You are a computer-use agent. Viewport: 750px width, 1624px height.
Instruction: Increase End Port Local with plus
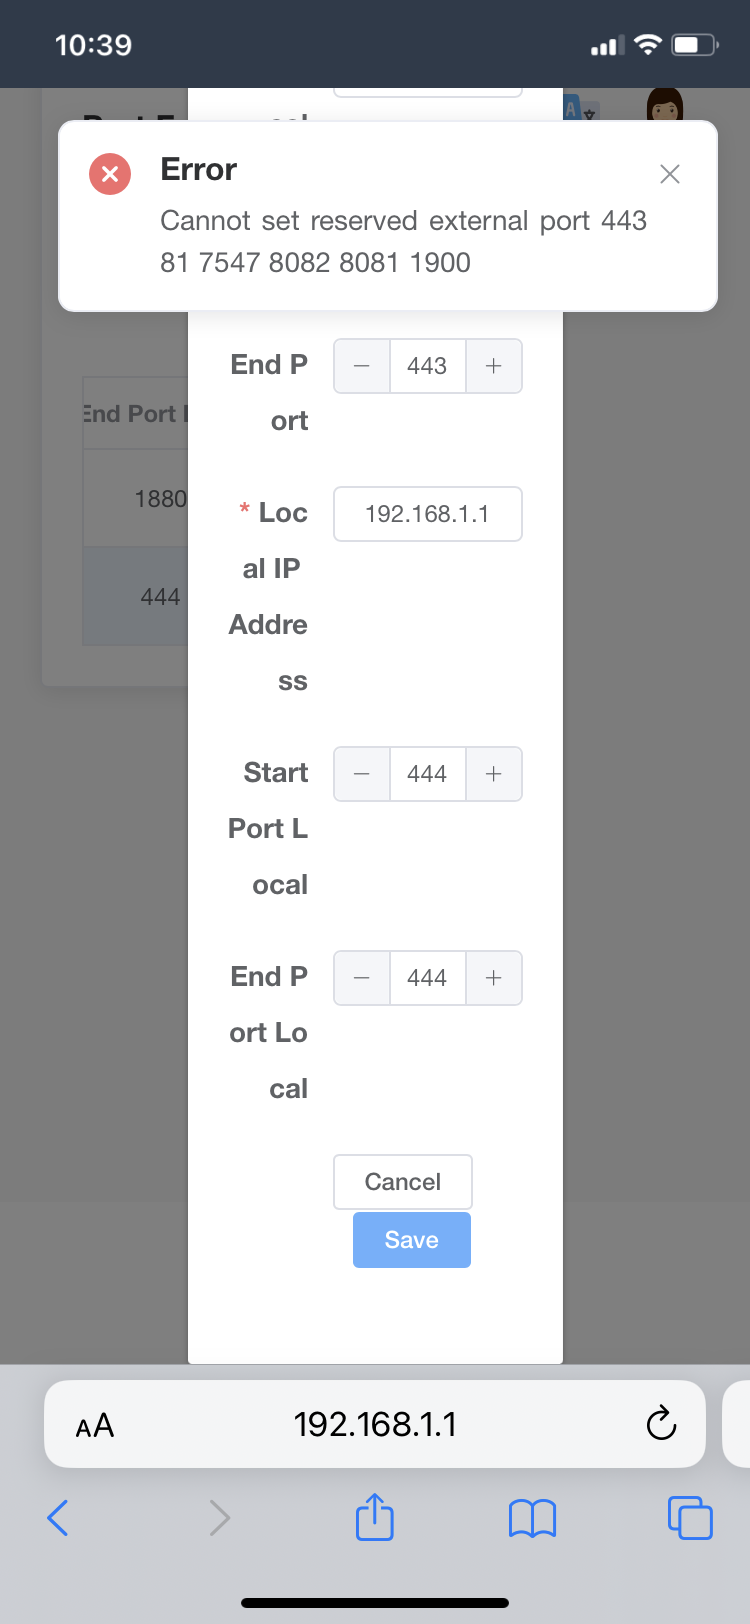(493, 978)
